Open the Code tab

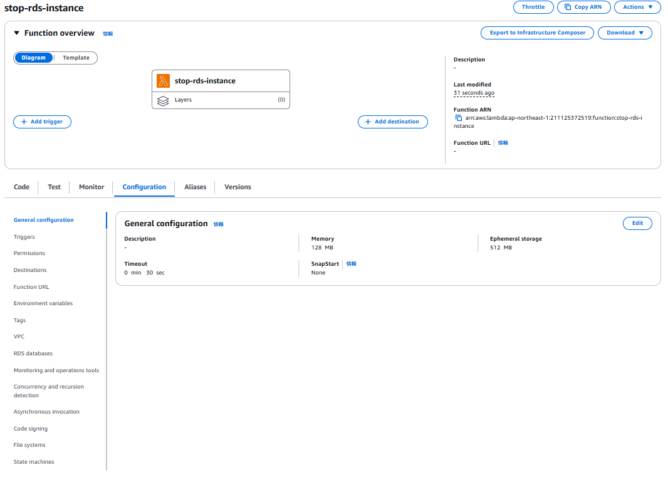point(21,187)
